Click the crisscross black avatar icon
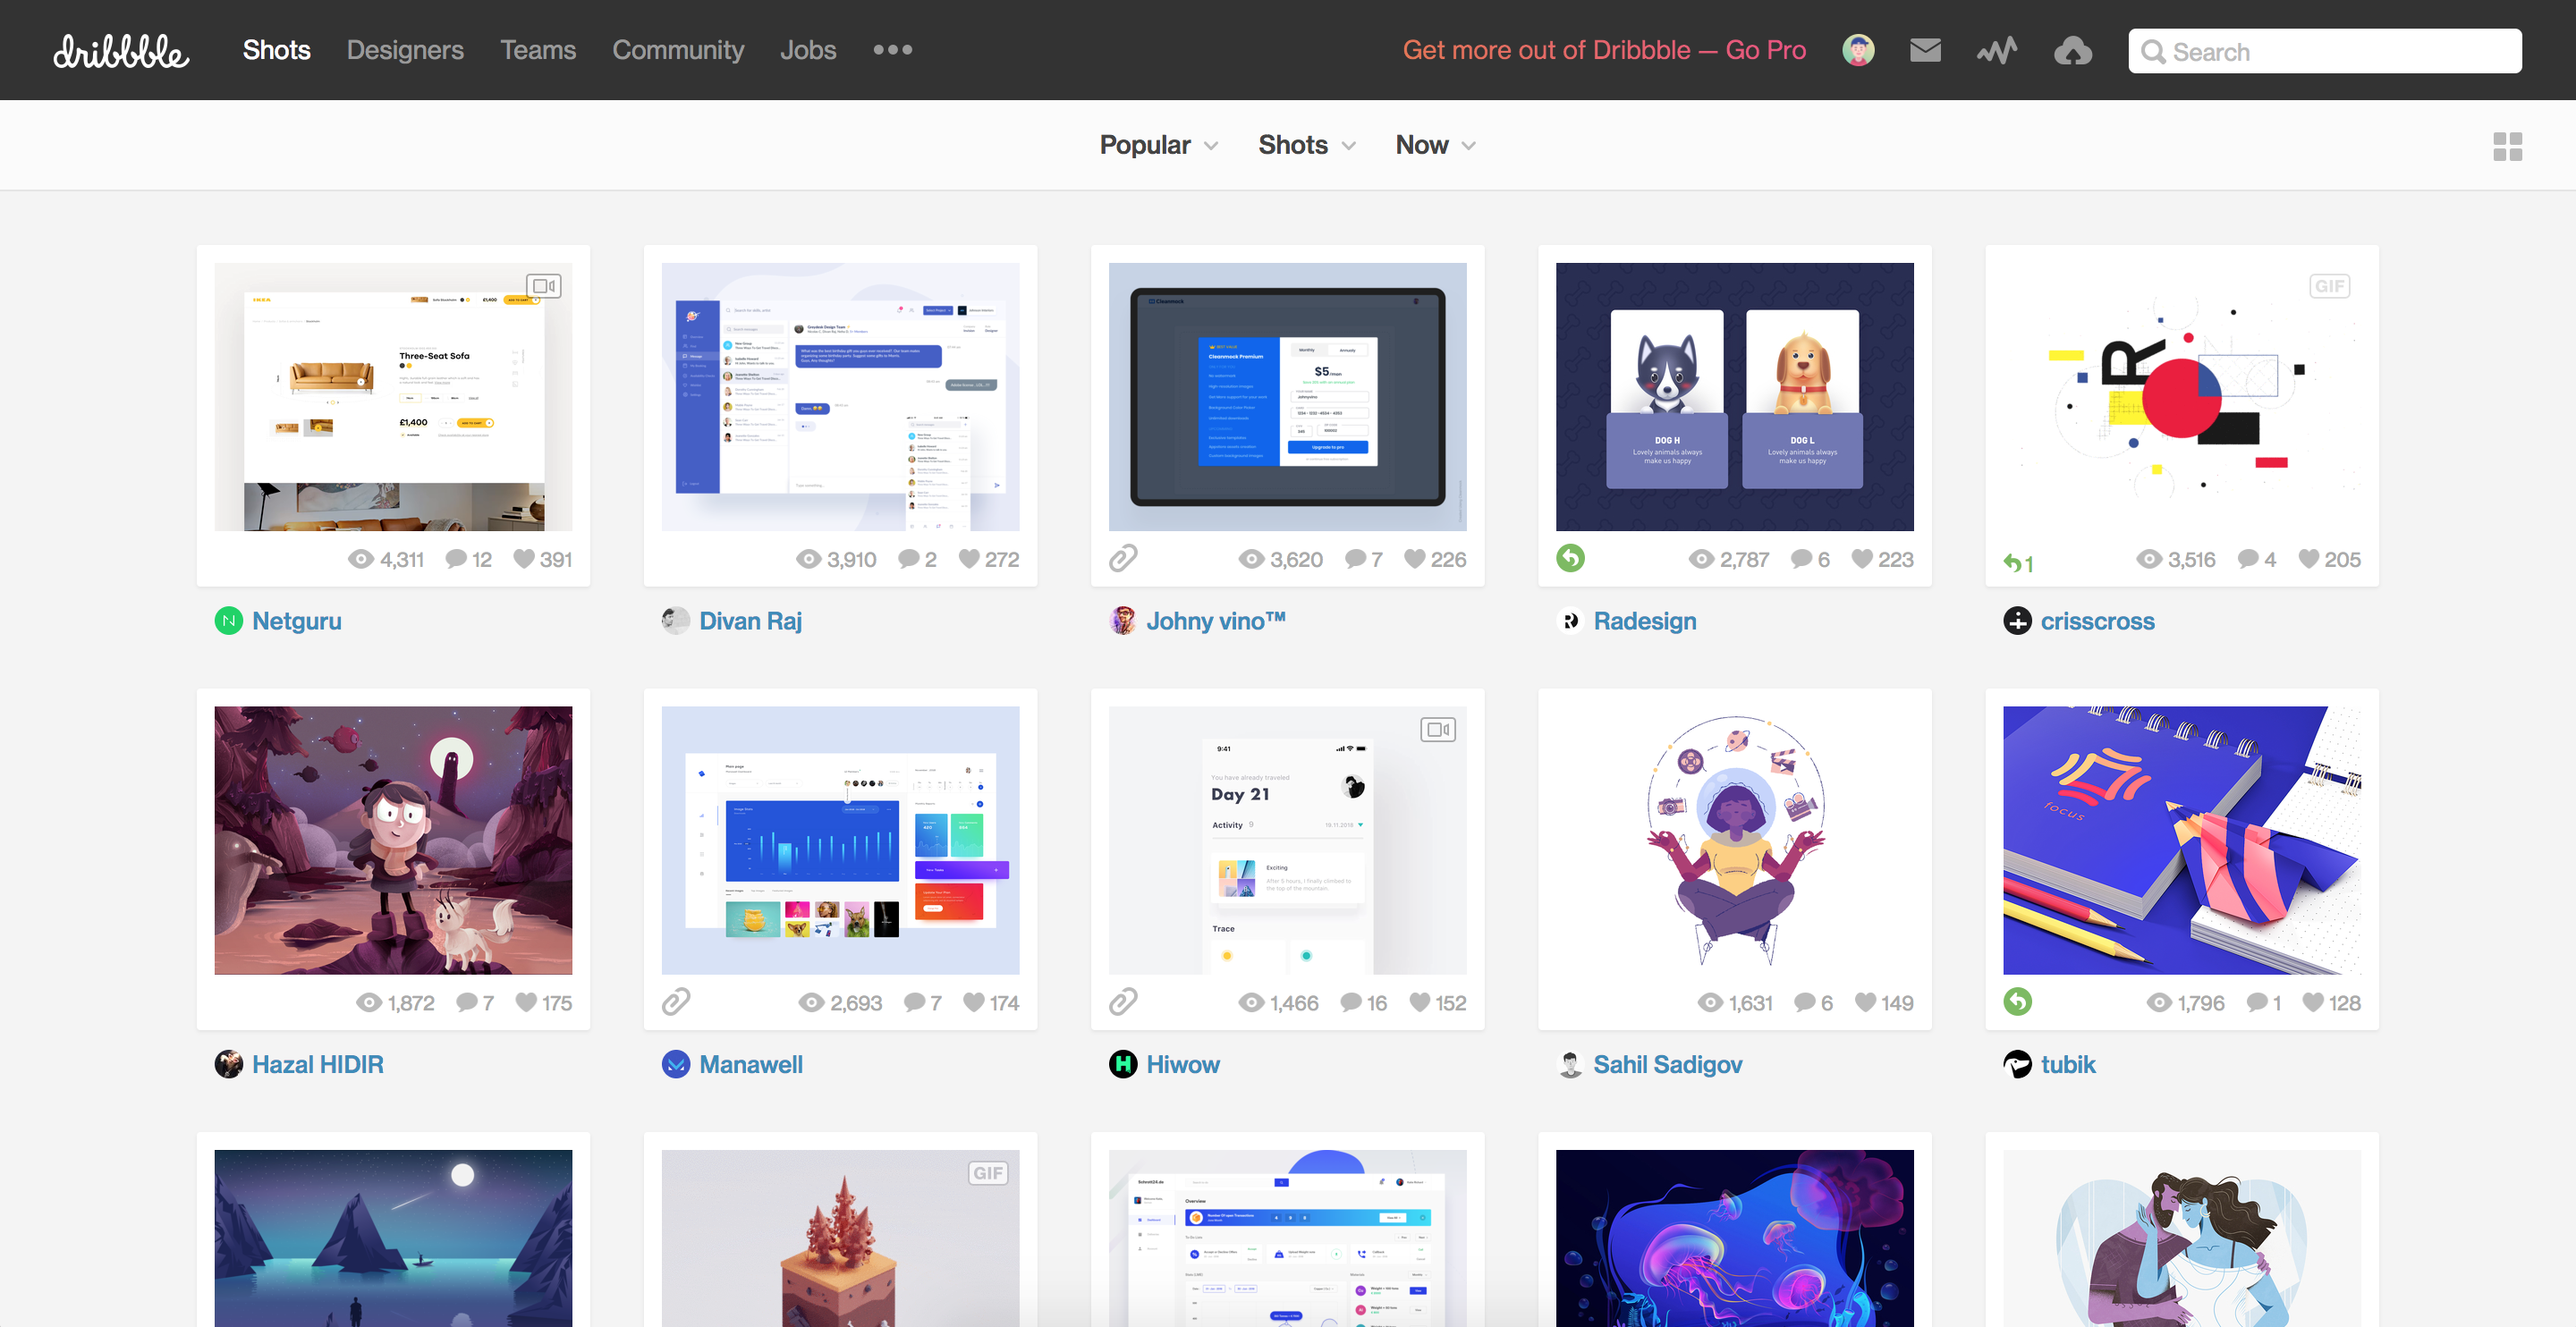 (x=2017, y=621)
